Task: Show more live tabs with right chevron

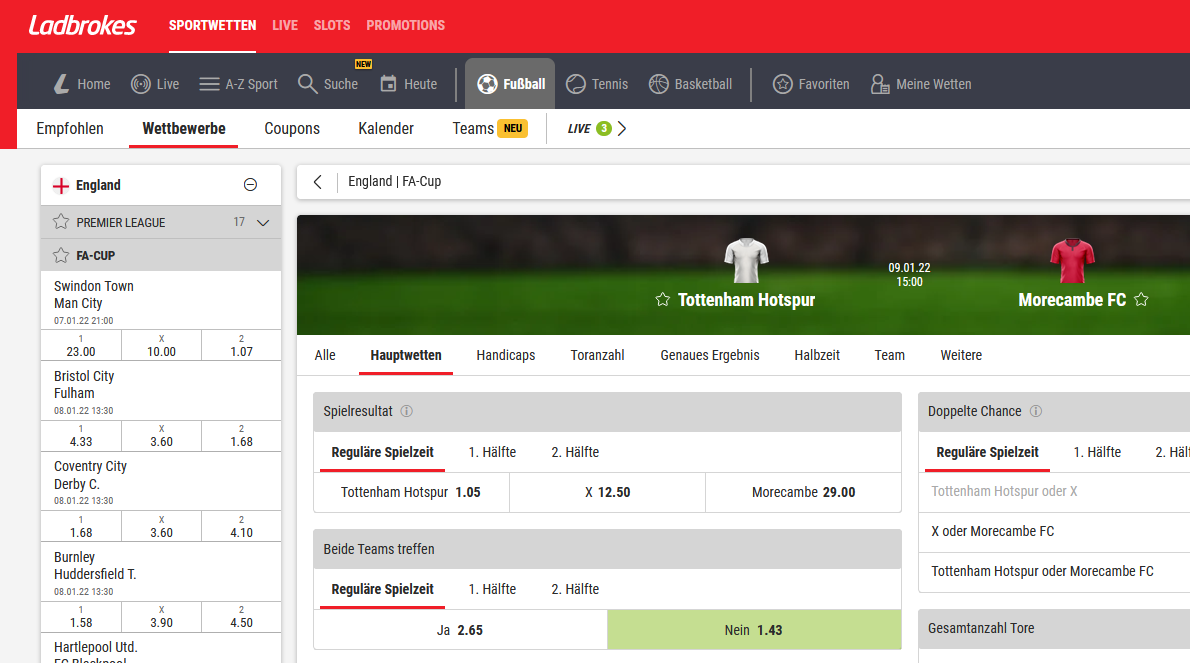Action: (622, 129)
